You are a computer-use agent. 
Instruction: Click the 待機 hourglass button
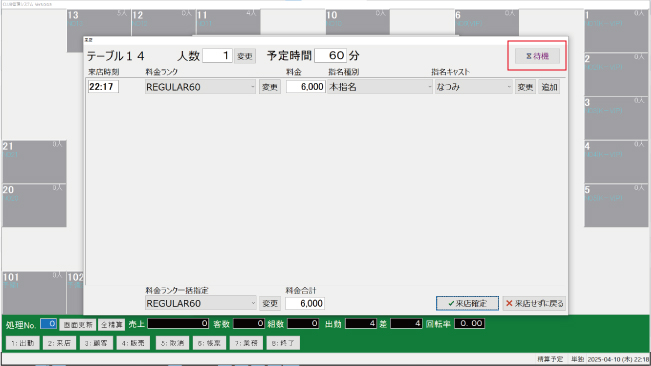(537, 56)
